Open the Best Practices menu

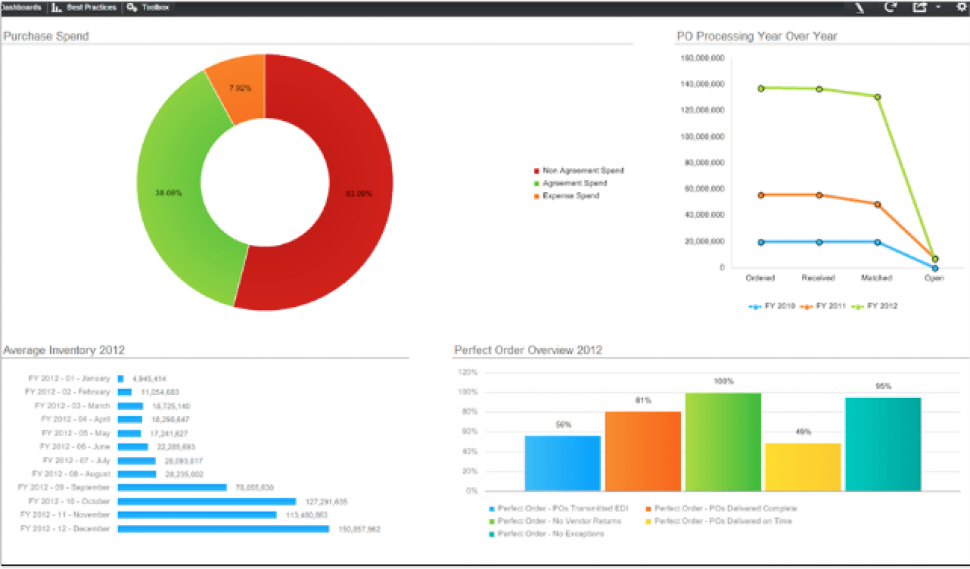click(x=91, y=7)
